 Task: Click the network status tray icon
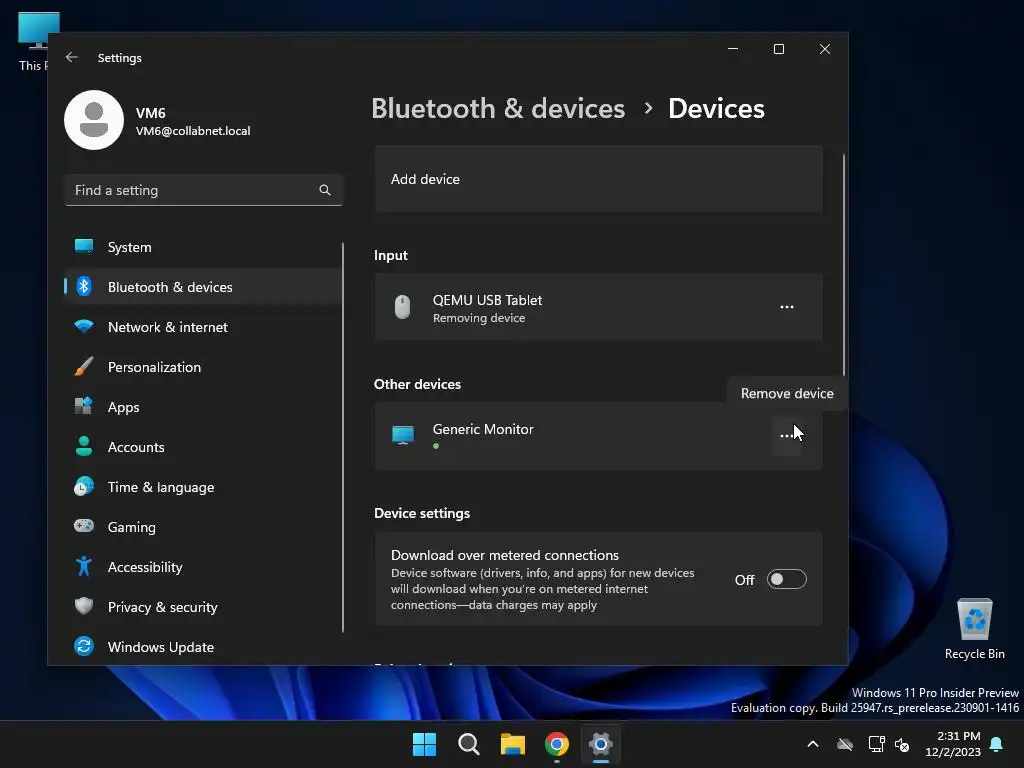point(876,744)
